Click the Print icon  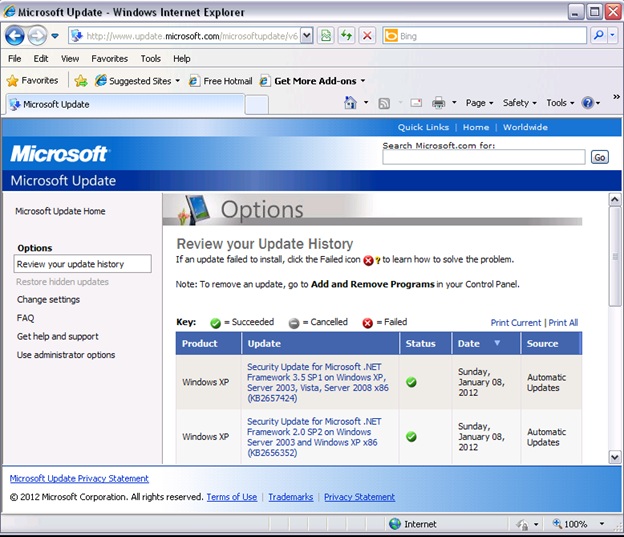(x=439, y=103)
